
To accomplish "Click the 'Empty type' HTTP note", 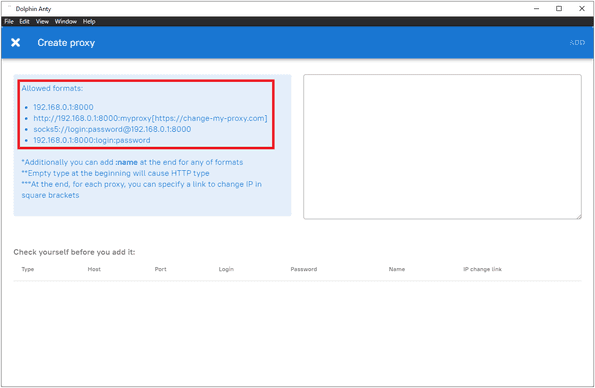I will tap(115, 173).
